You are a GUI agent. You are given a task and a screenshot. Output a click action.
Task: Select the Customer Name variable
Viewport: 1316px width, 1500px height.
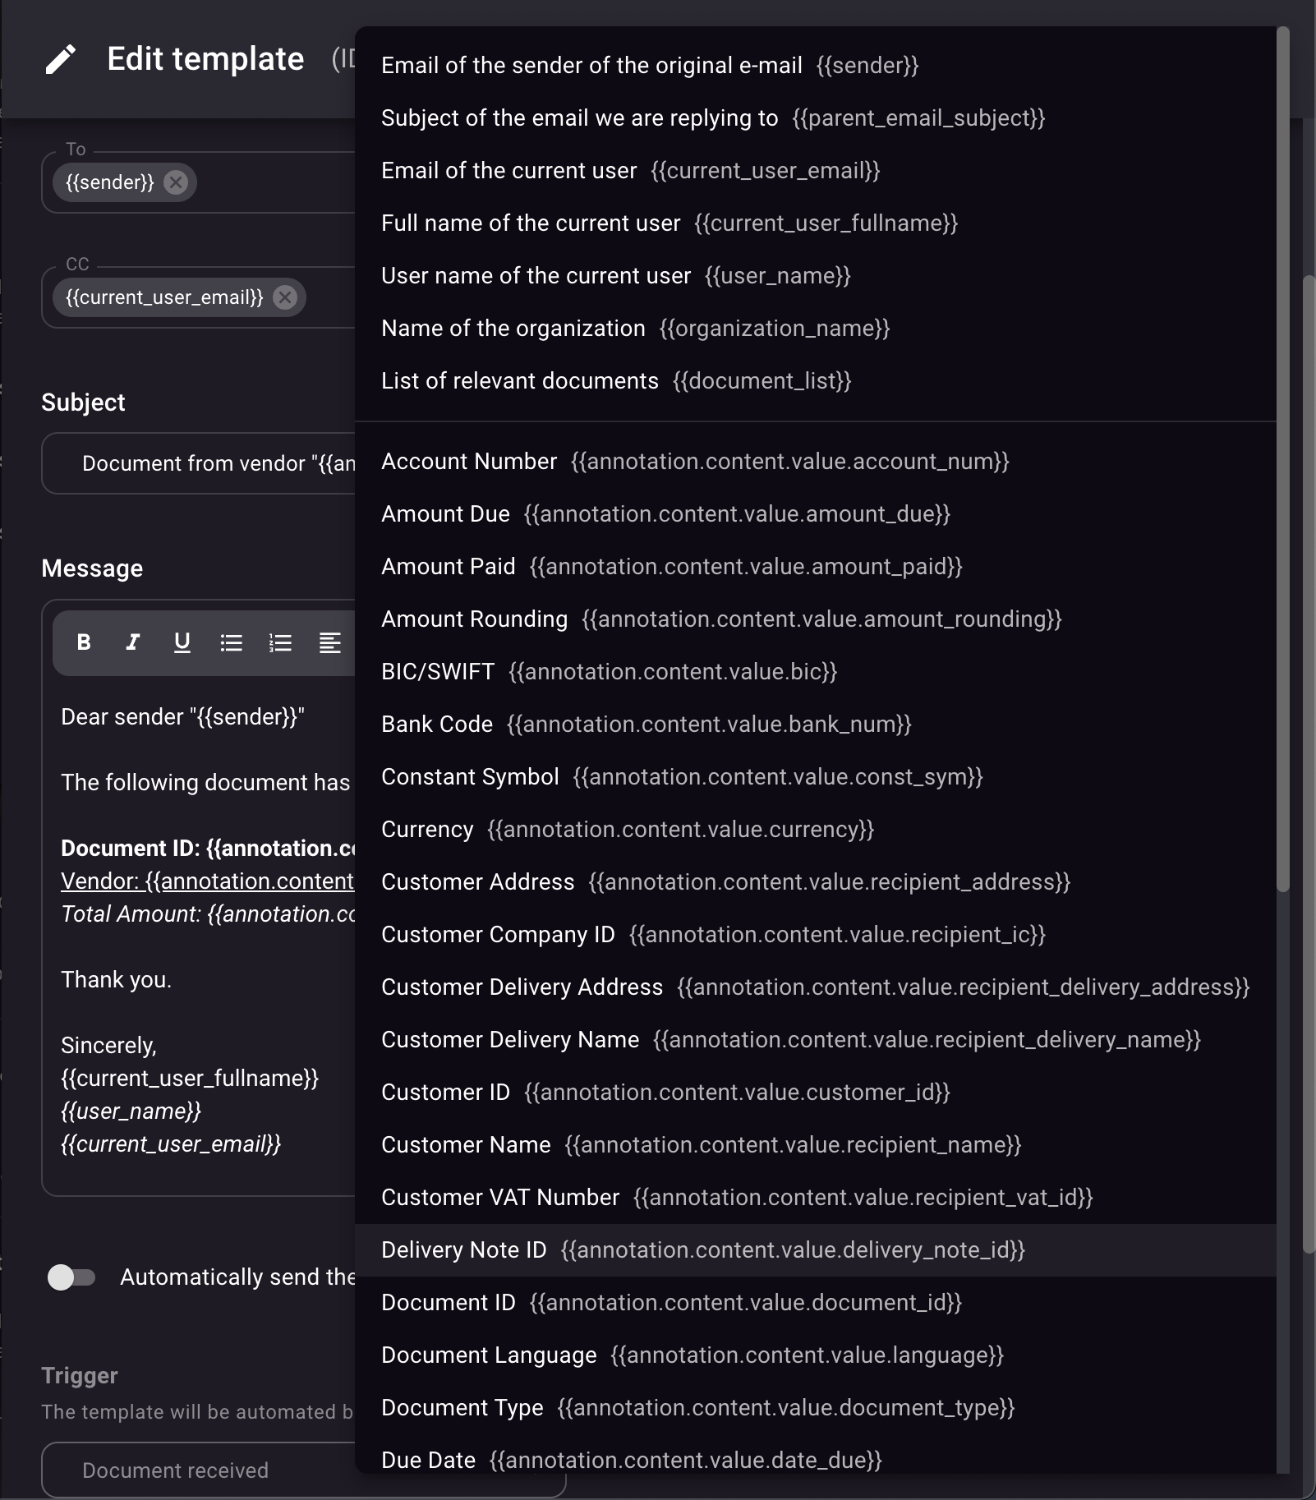pyautogui.click(x=815, y=1145)
